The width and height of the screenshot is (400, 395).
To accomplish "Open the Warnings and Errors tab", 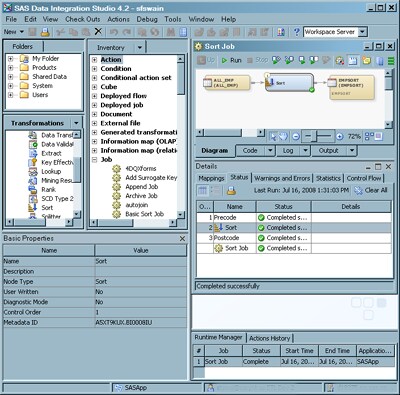I will [x=282, y=178].
